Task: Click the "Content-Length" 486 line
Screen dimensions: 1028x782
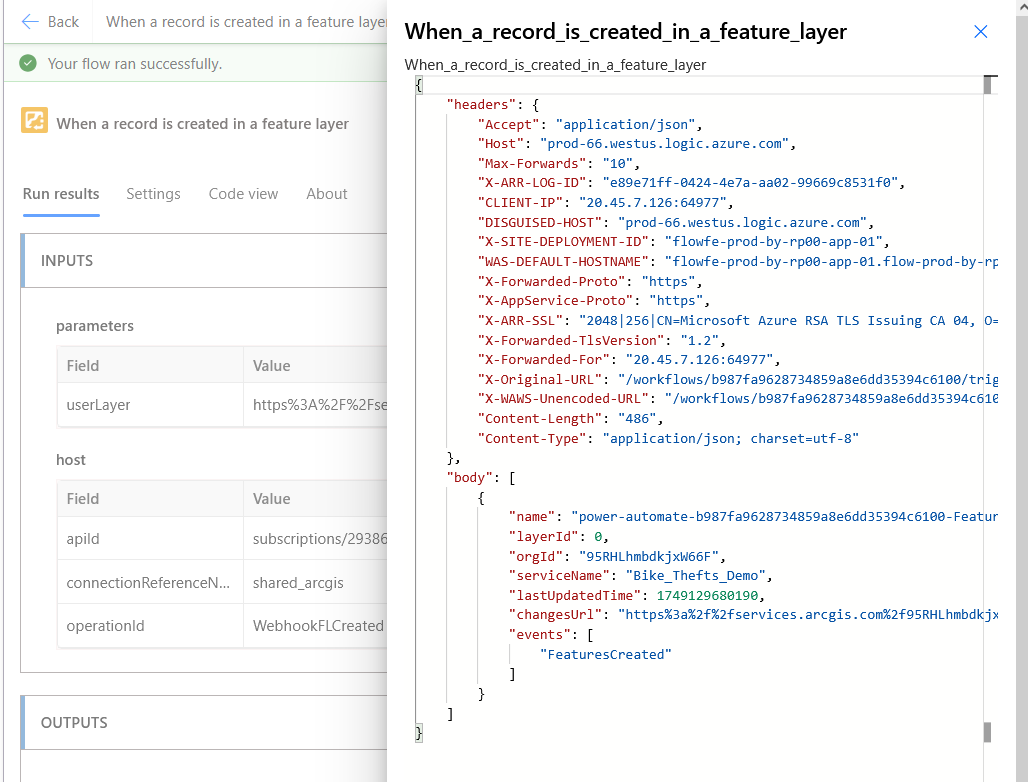Action: tap(570, 418)
